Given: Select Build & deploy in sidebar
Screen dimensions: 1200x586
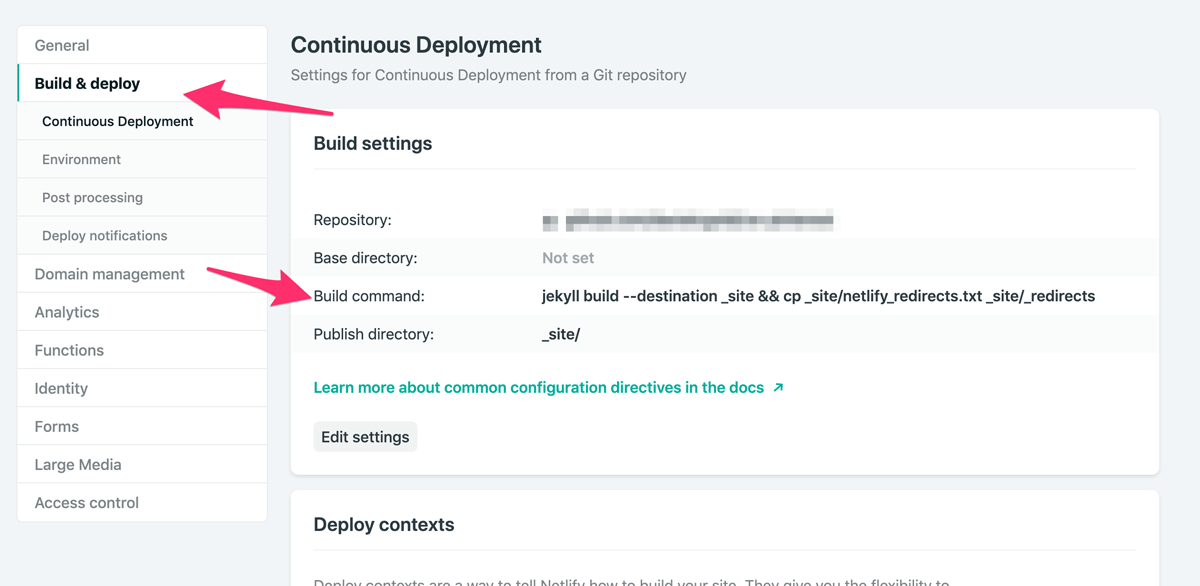Looking at the screenshot, I should pos(87,83).
